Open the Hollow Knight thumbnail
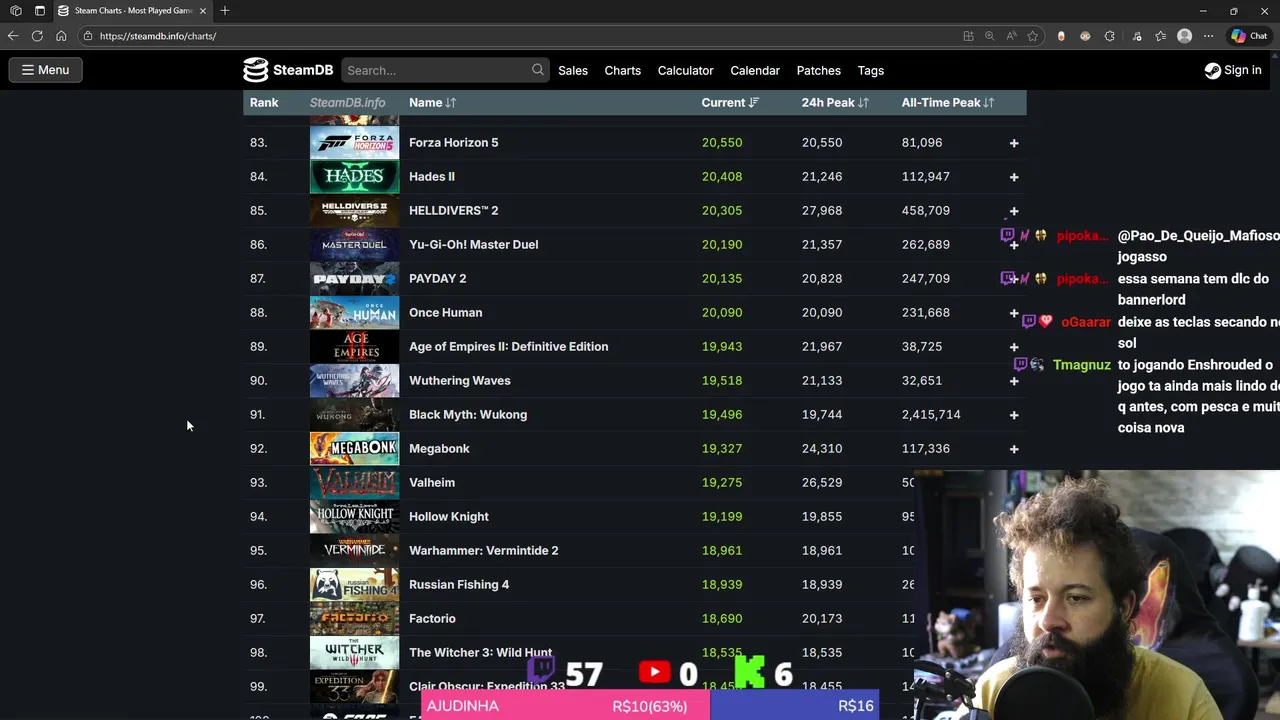This screenshot has width=1280, height=720. click(x=354, y=516)
